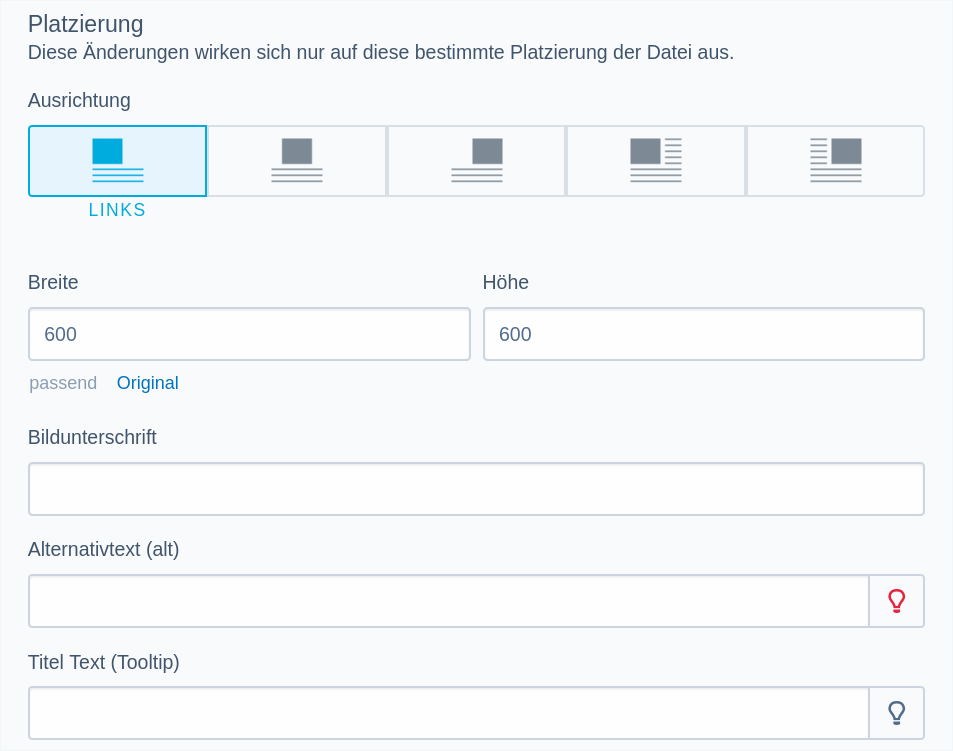The width and height of the screenshot is (953, 751).
Task: Focus the Breite width input field
Action: coord(249,334)
